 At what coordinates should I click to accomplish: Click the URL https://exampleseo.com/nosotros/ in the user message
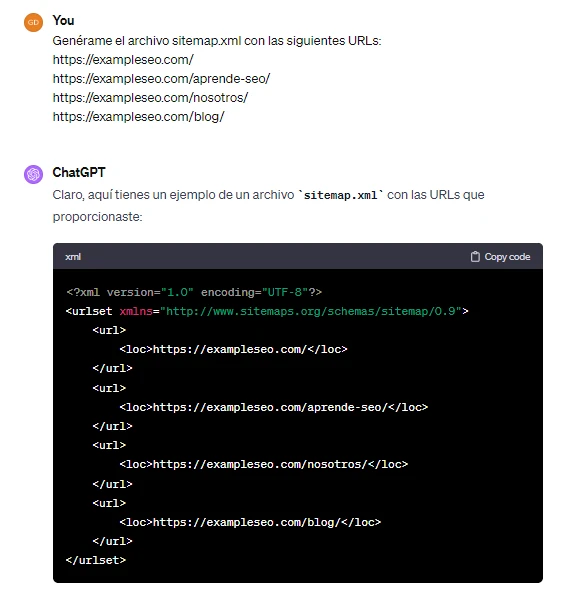point(150,97)
